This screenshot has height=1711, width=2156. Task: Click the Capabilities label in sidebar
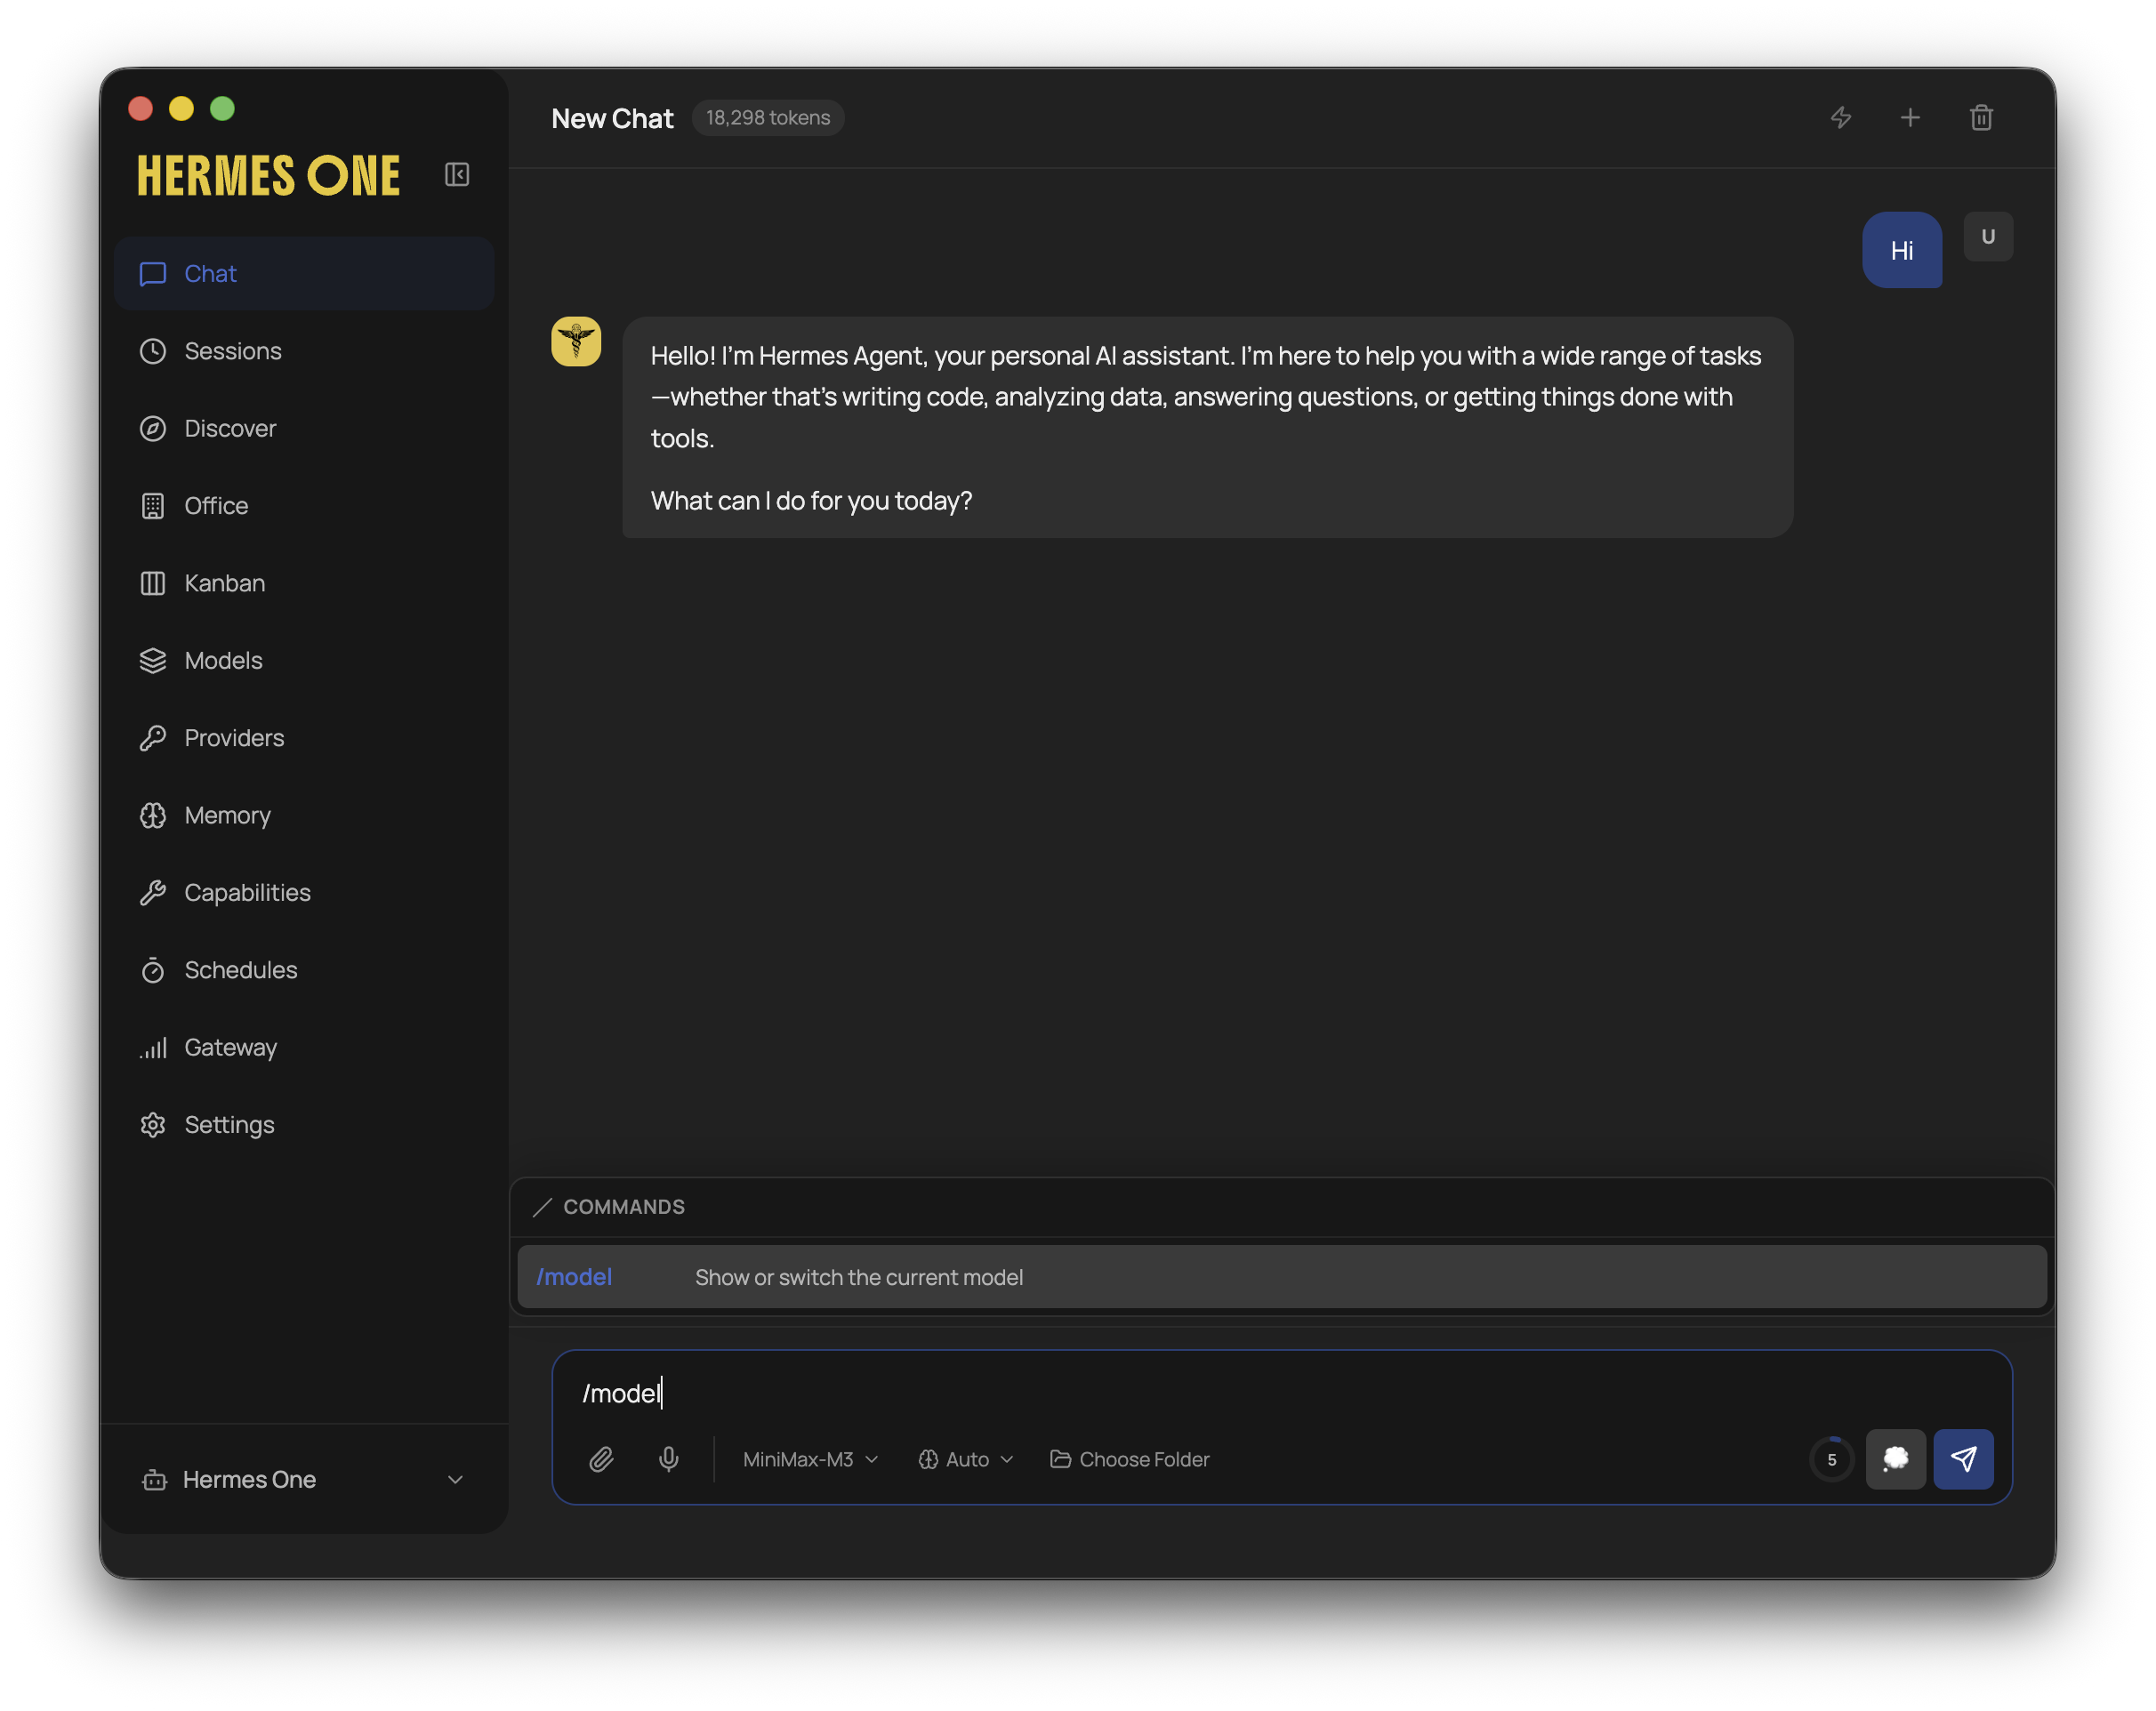click(x=247, y=892)
